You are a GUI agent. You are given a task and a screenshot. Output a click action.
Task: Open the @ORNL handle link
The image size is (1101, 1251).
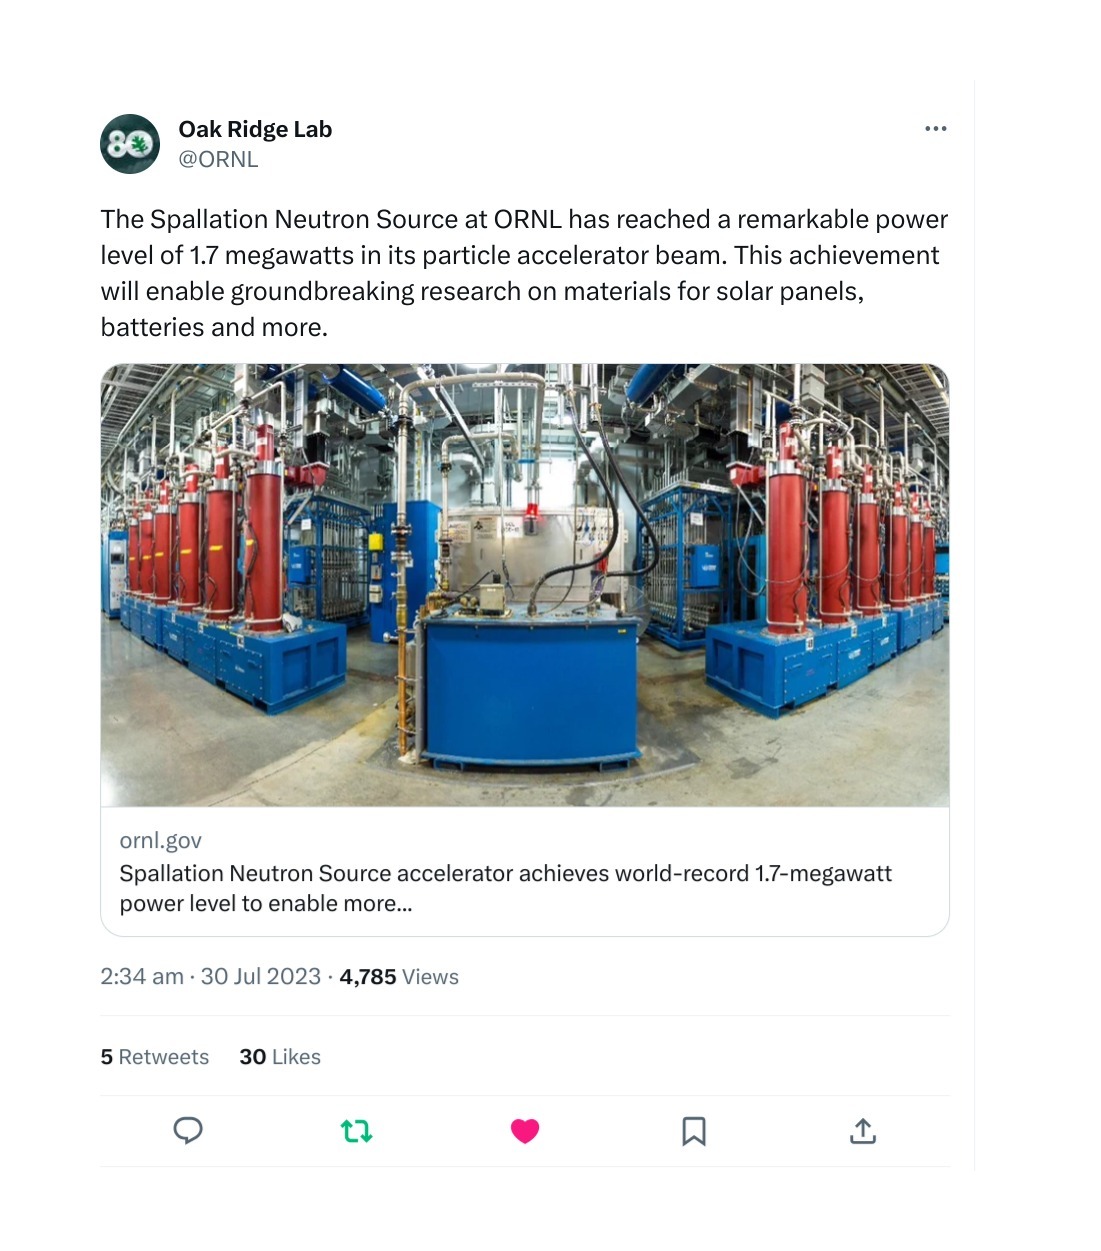[x=218, y=159]
